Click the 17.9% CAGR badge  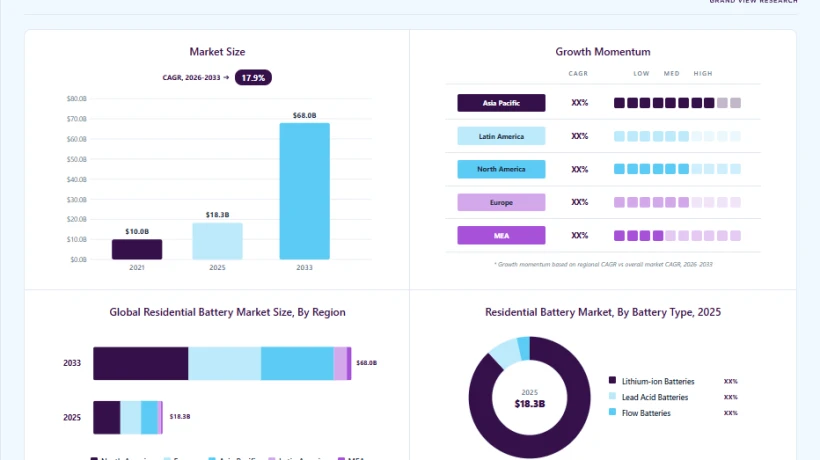click(253, 77)
